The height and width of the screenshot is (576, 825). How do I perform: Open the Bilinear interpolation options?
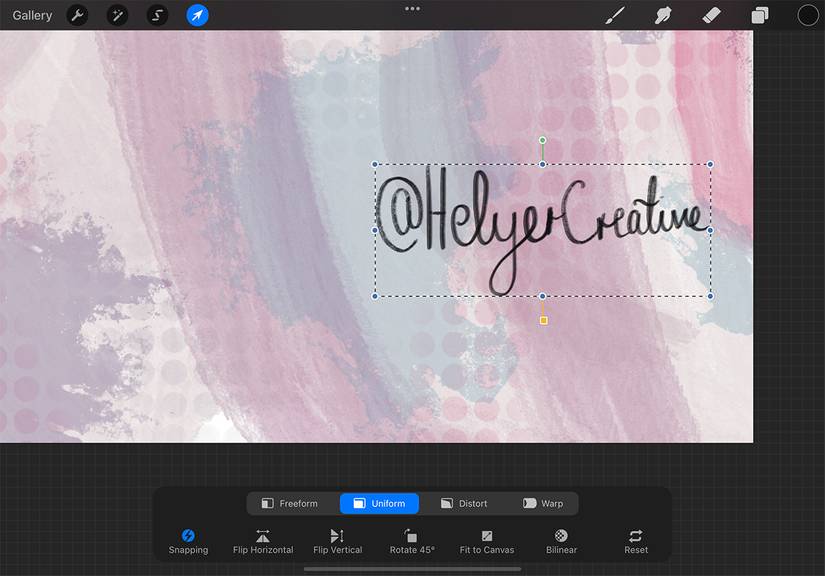pos(560,541)
